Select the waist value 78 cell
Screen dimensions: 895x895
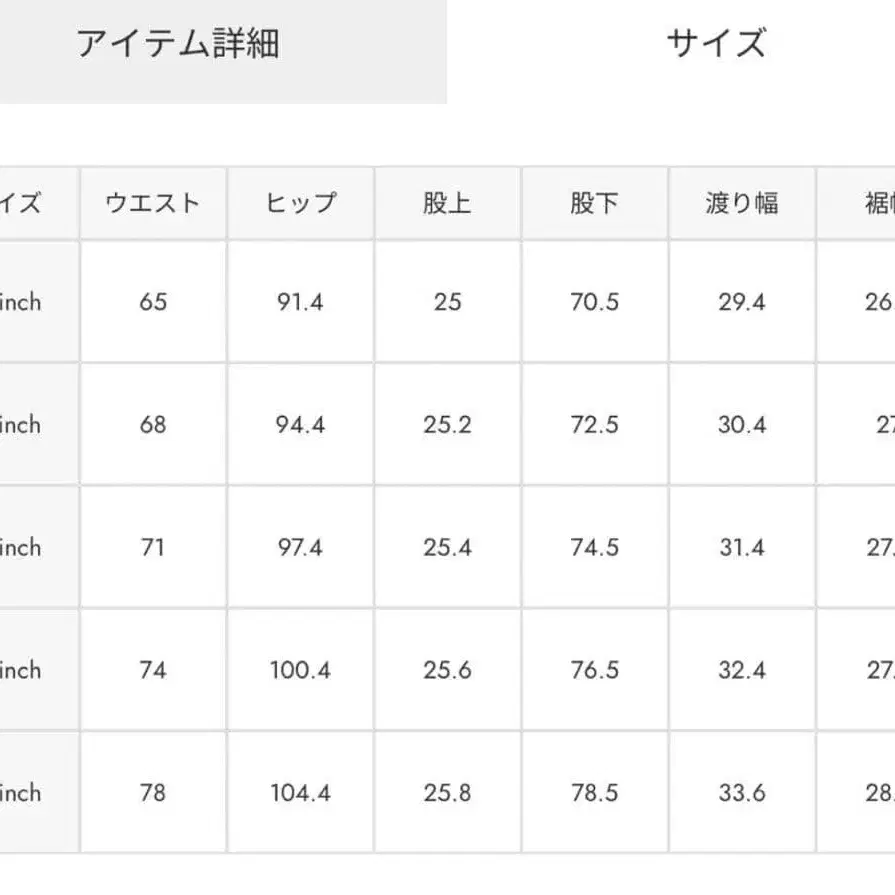coord(153,793)
